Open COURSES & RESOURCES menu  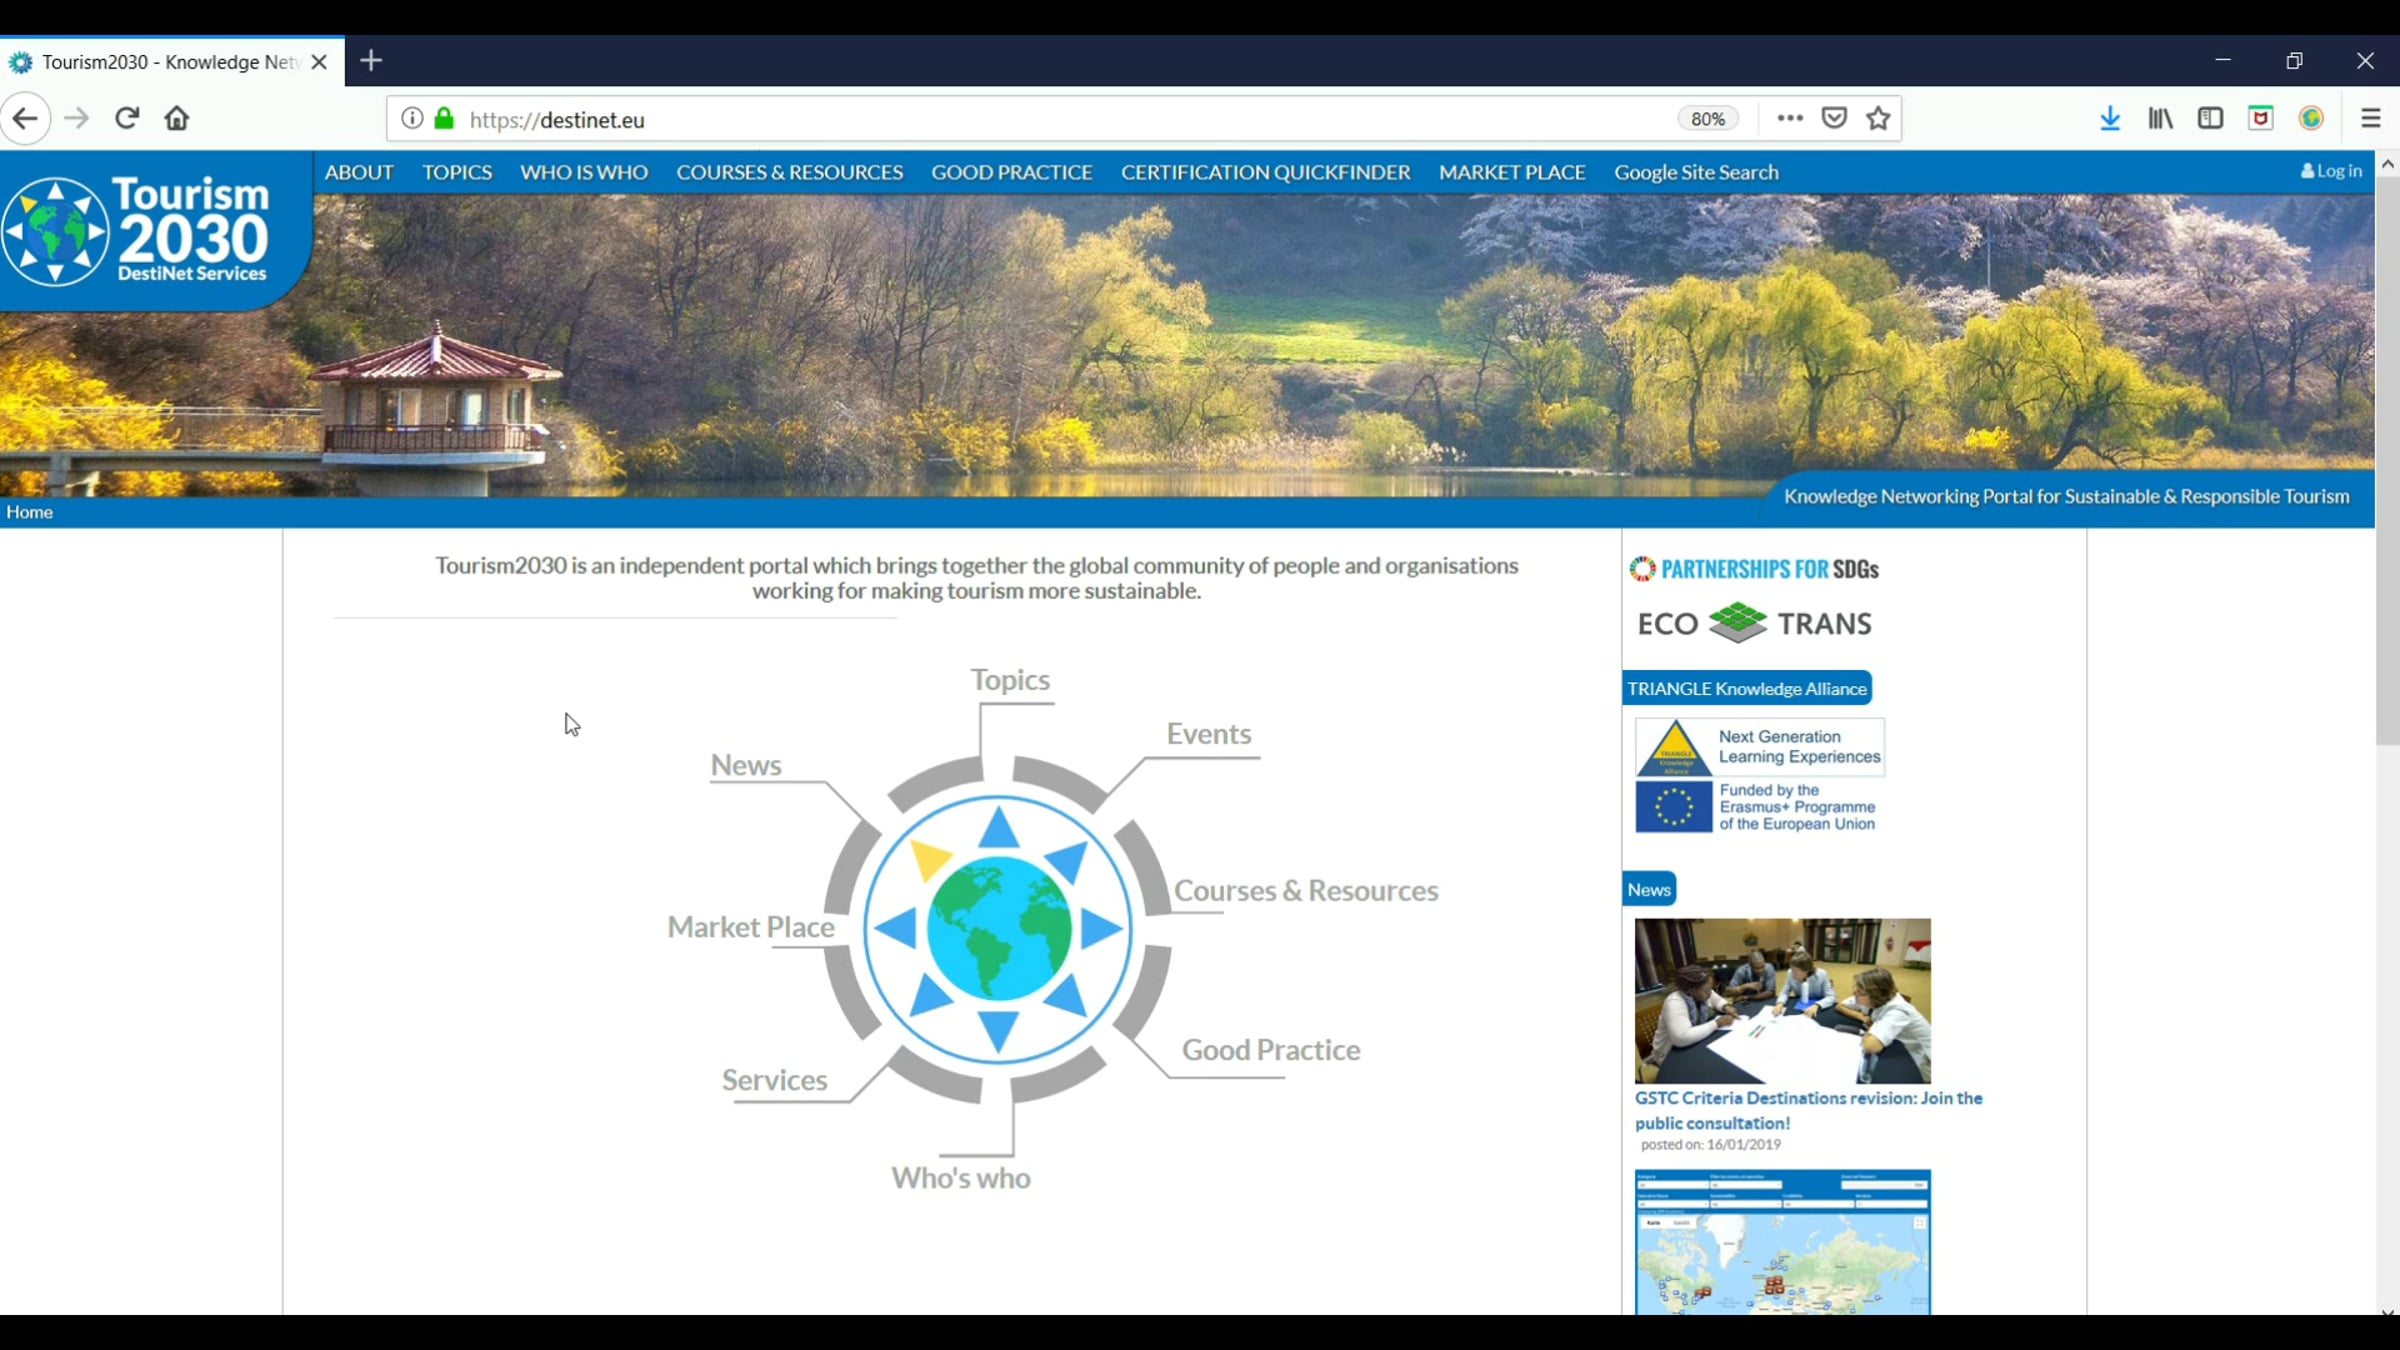pyautogui.click(x=790, y=172)
